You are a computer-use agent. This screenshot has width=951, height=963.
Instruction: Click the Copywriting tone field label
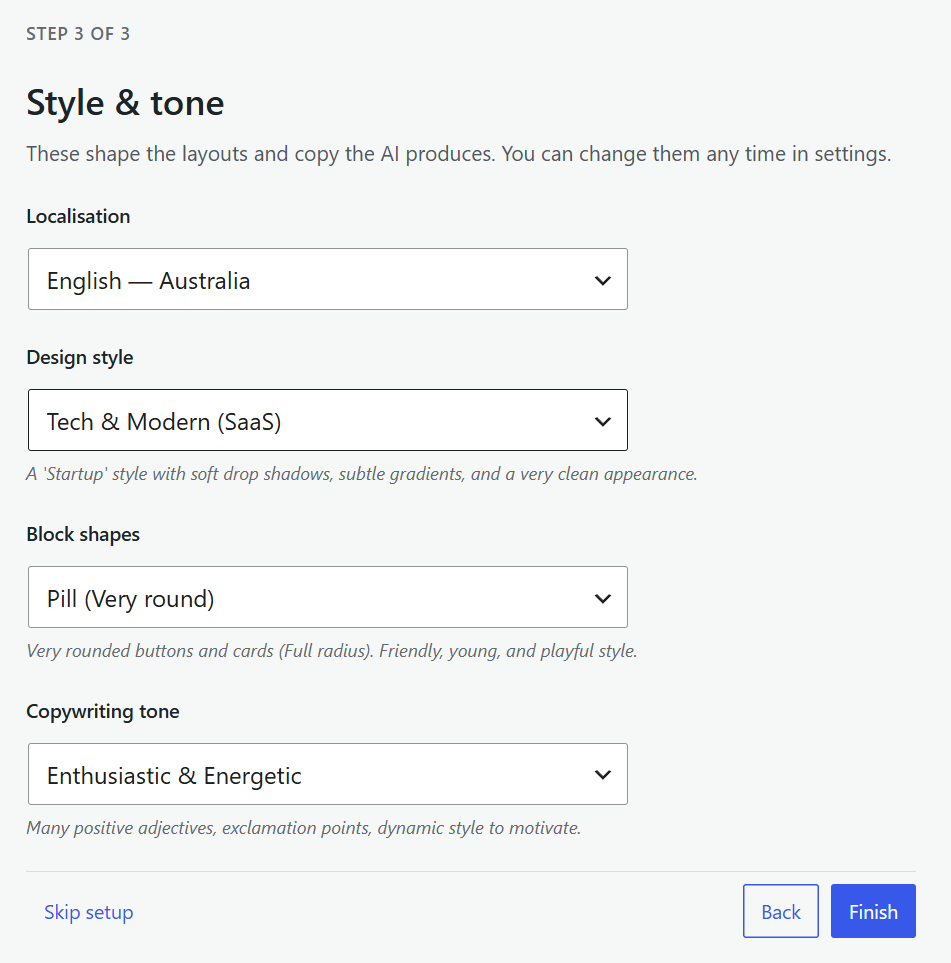pos(103,711)
